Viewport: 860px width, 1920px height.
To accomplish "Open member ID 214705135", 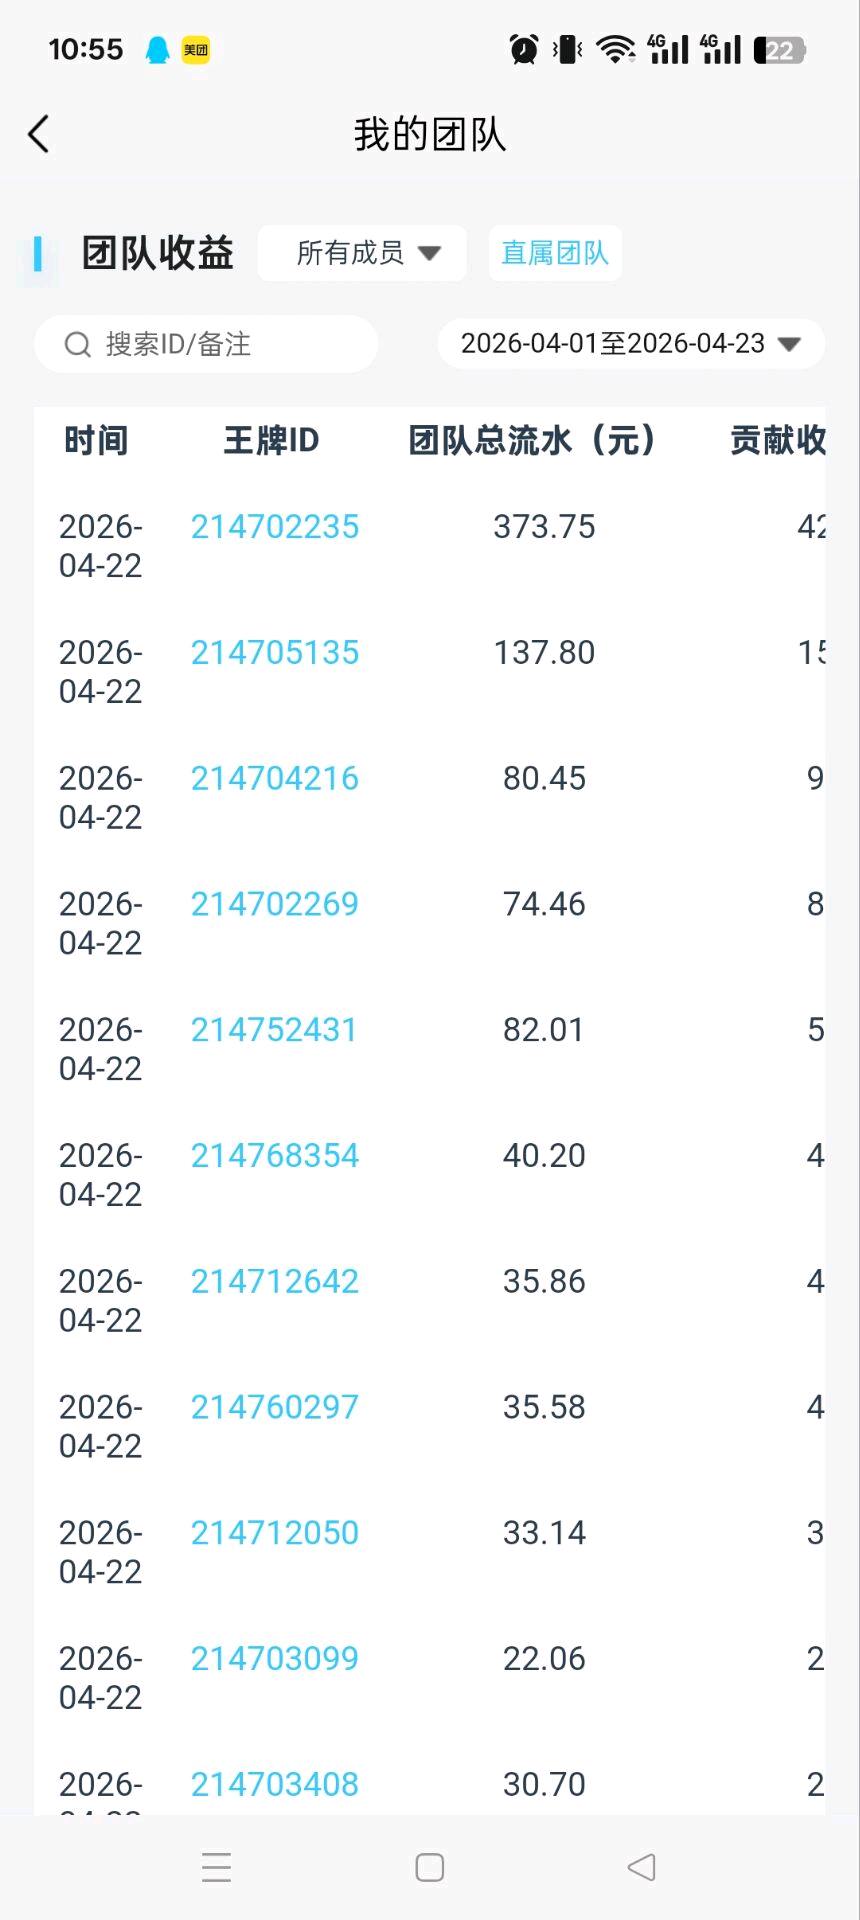I will click(275, 653).
